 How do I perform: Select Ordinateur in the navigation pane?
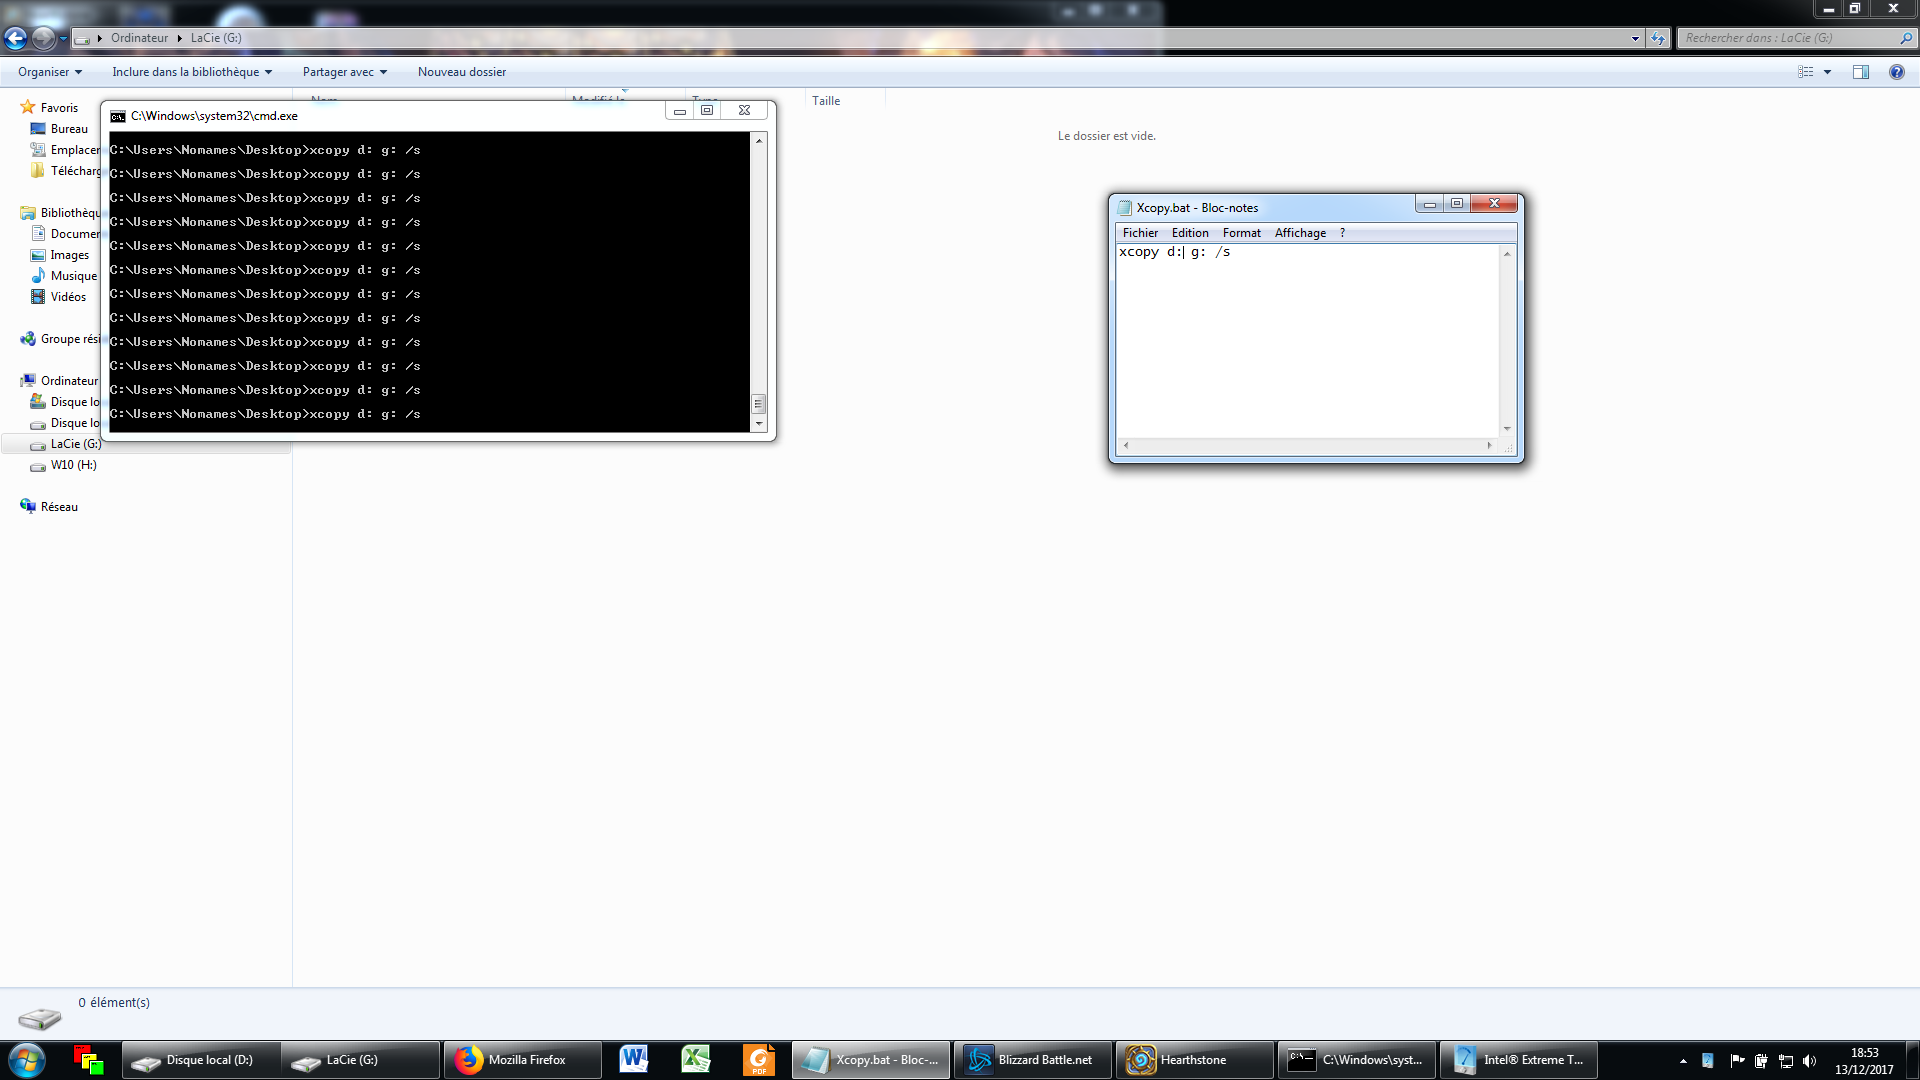69,381
